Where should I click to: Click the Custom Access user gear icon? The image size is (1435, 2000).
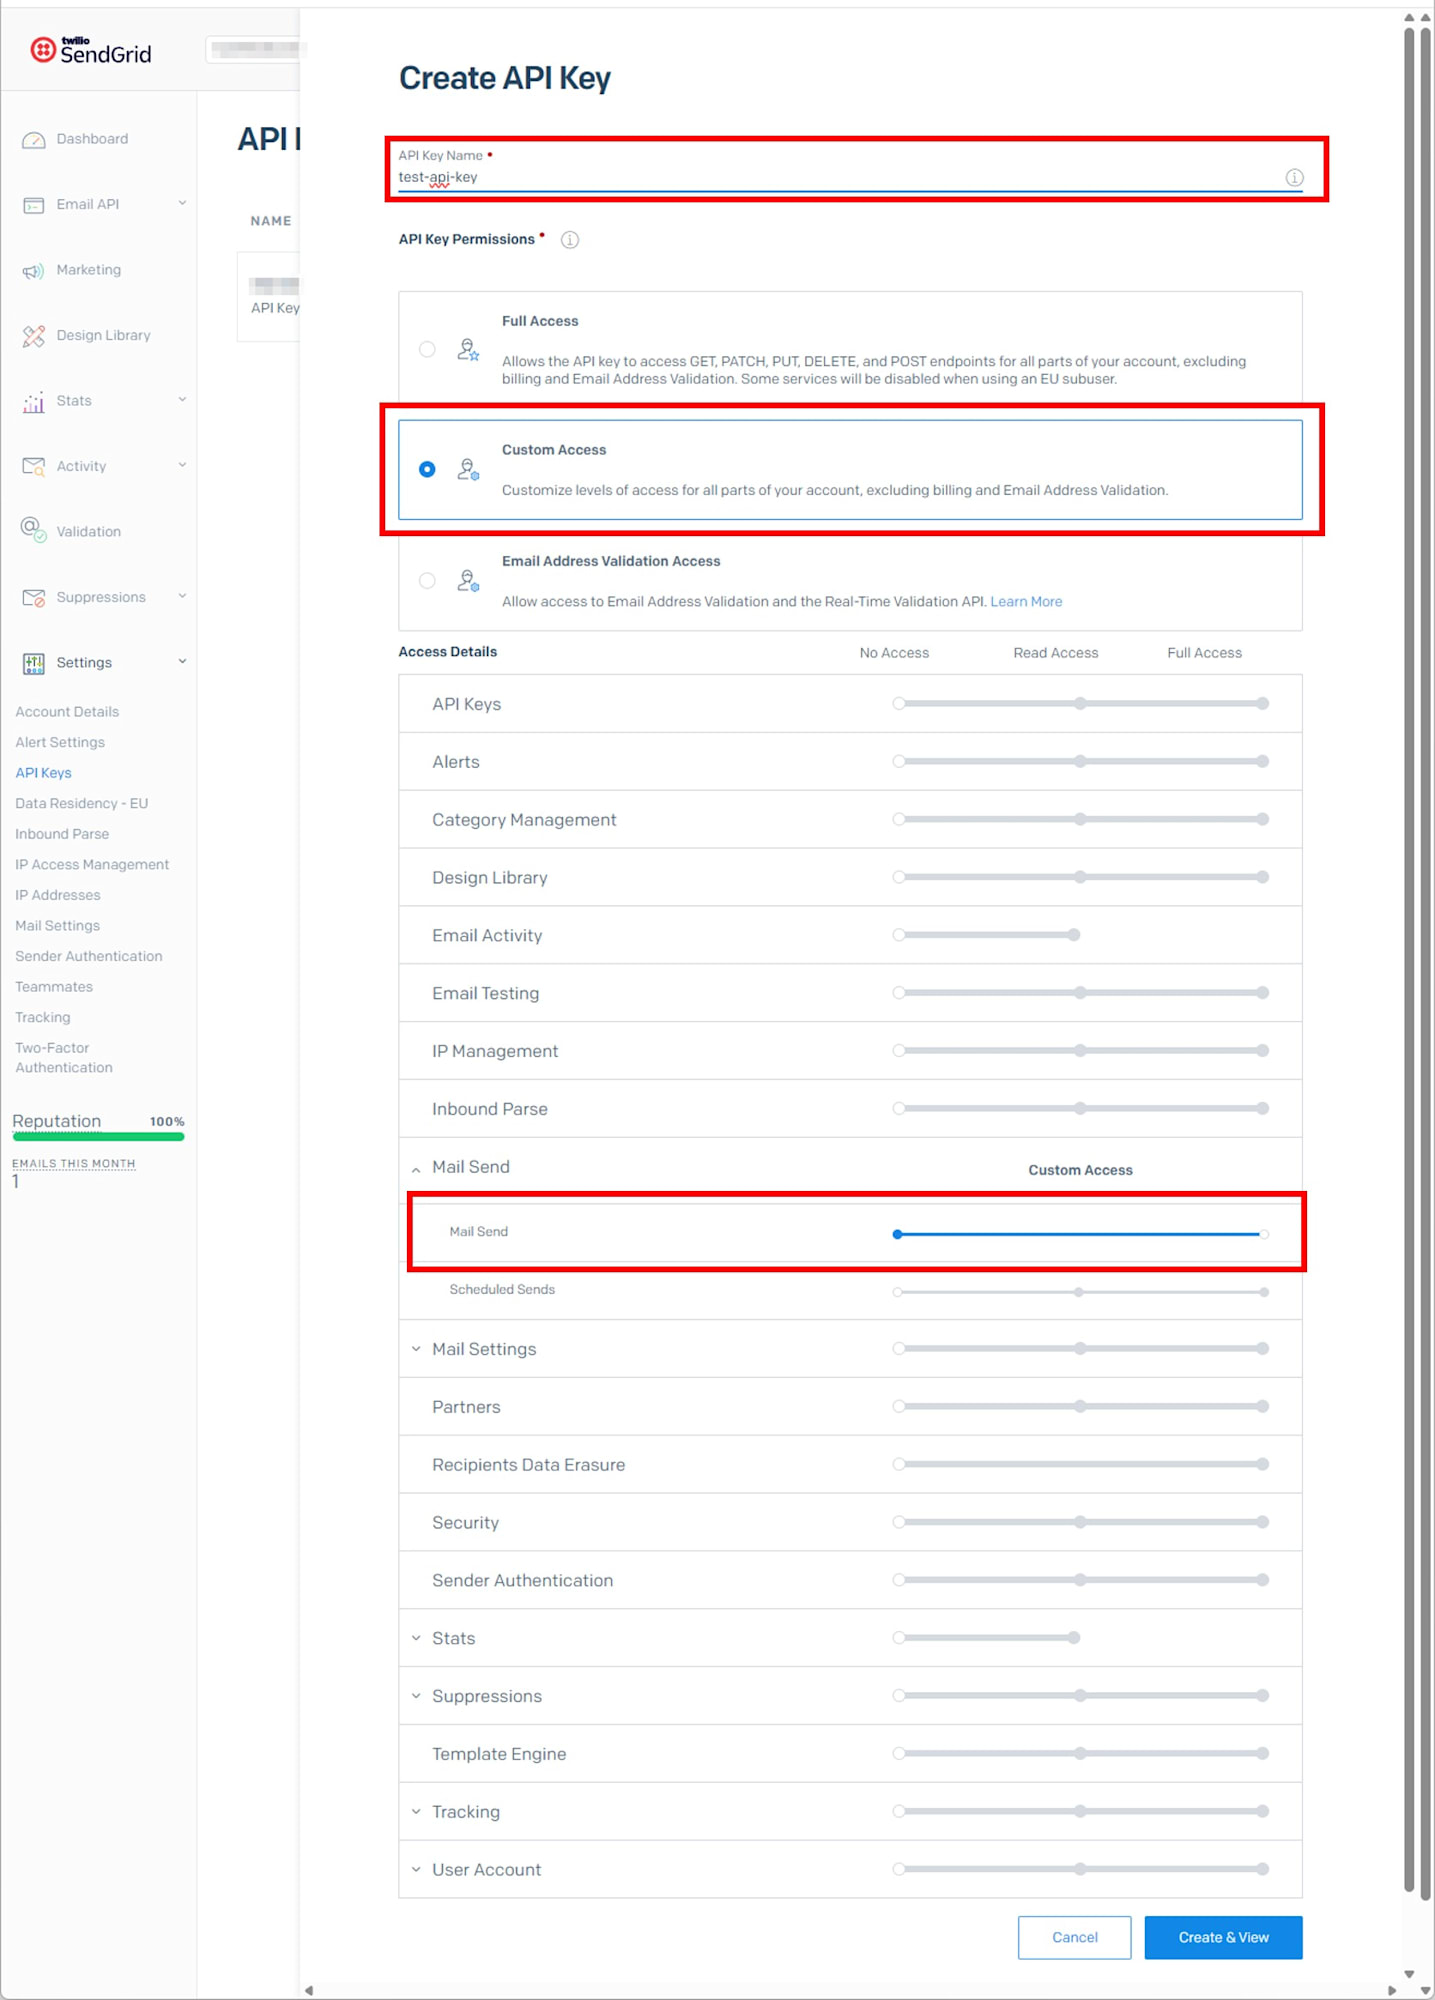coord(468,469)
